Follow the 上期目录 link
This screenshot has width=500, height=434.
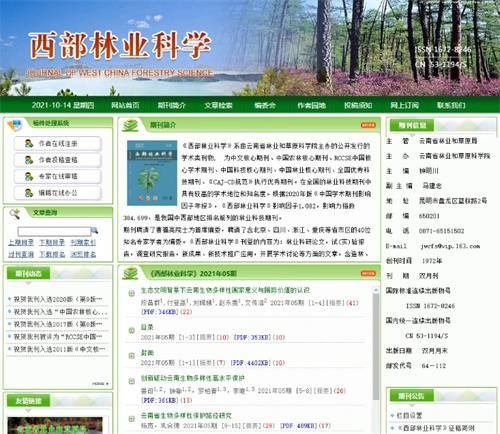coord(21,242)
